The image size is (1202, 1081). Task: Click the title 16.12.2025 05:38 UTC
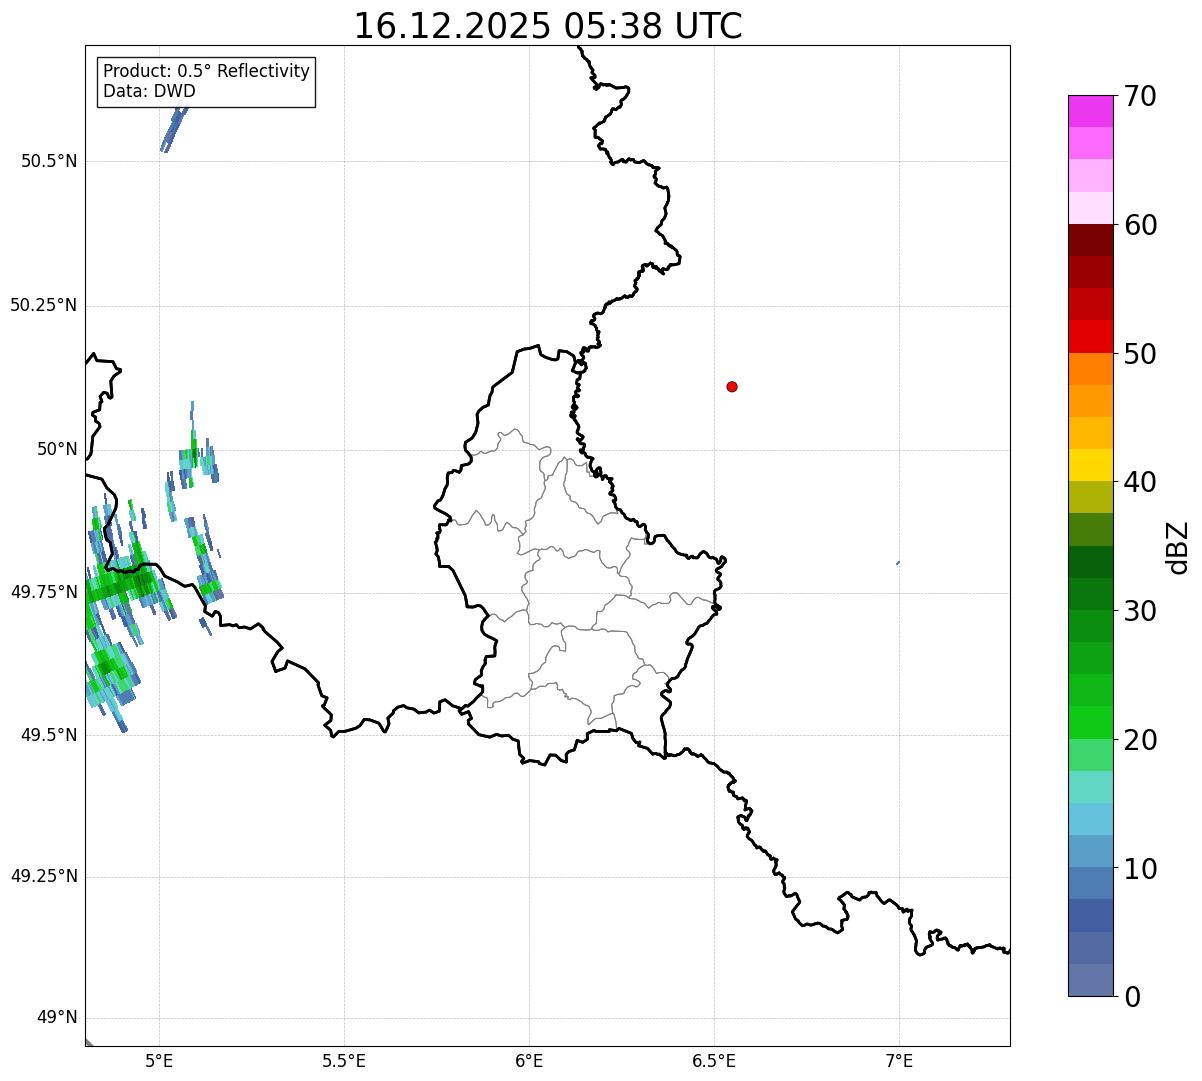[548, 26]
